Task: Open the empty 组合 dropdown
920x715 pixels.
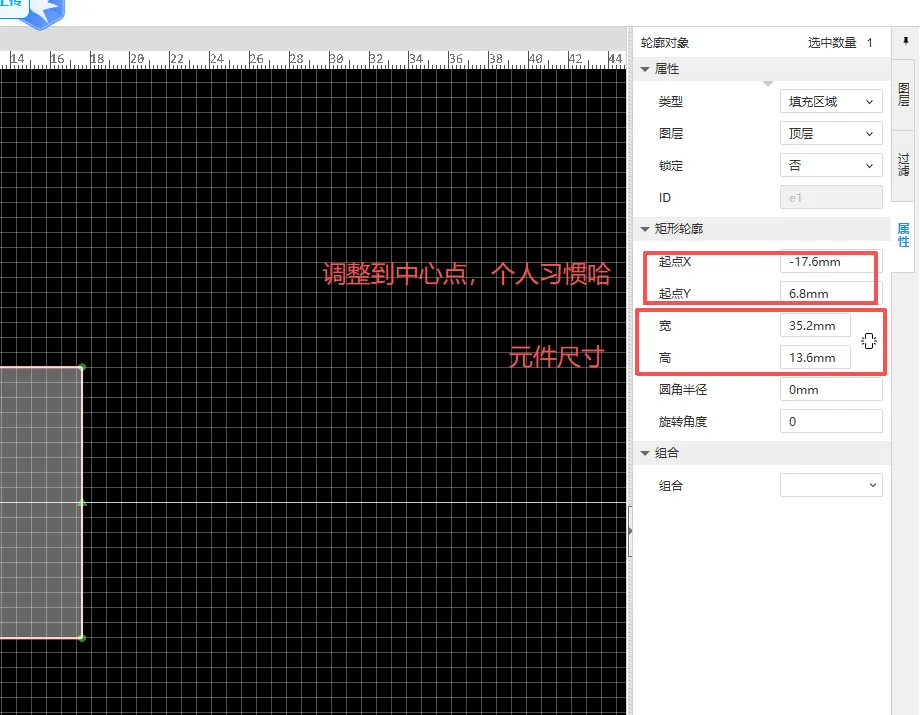Action: (x=830, y=486)
